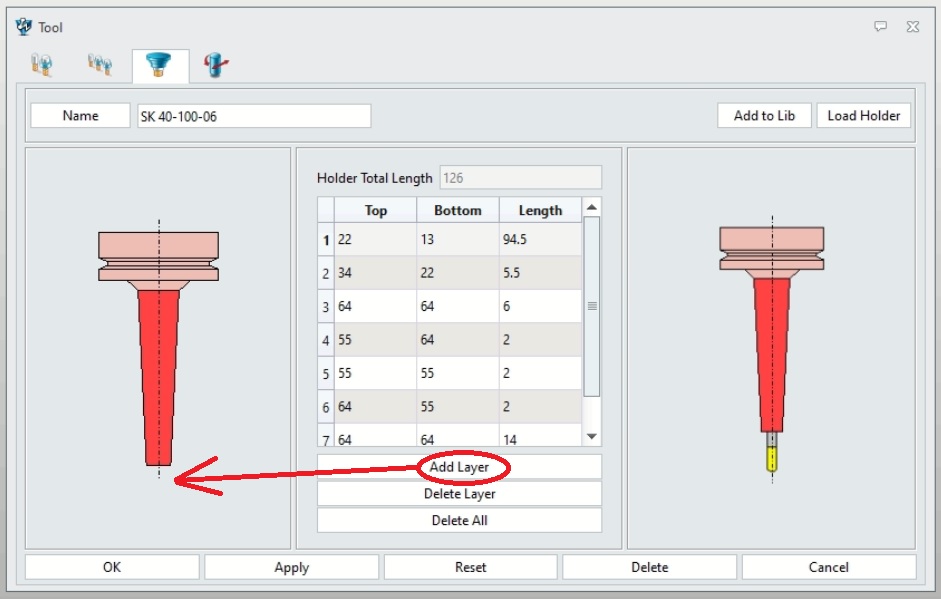Open the cutter tab with two-tool icon
Screen dimensions: 941x599
pyautogui.click(x=41, y=65)
